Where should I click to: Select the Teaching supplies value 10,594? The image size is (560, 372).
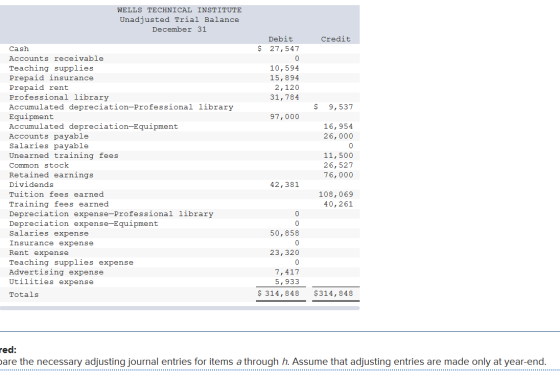[284, 68]
